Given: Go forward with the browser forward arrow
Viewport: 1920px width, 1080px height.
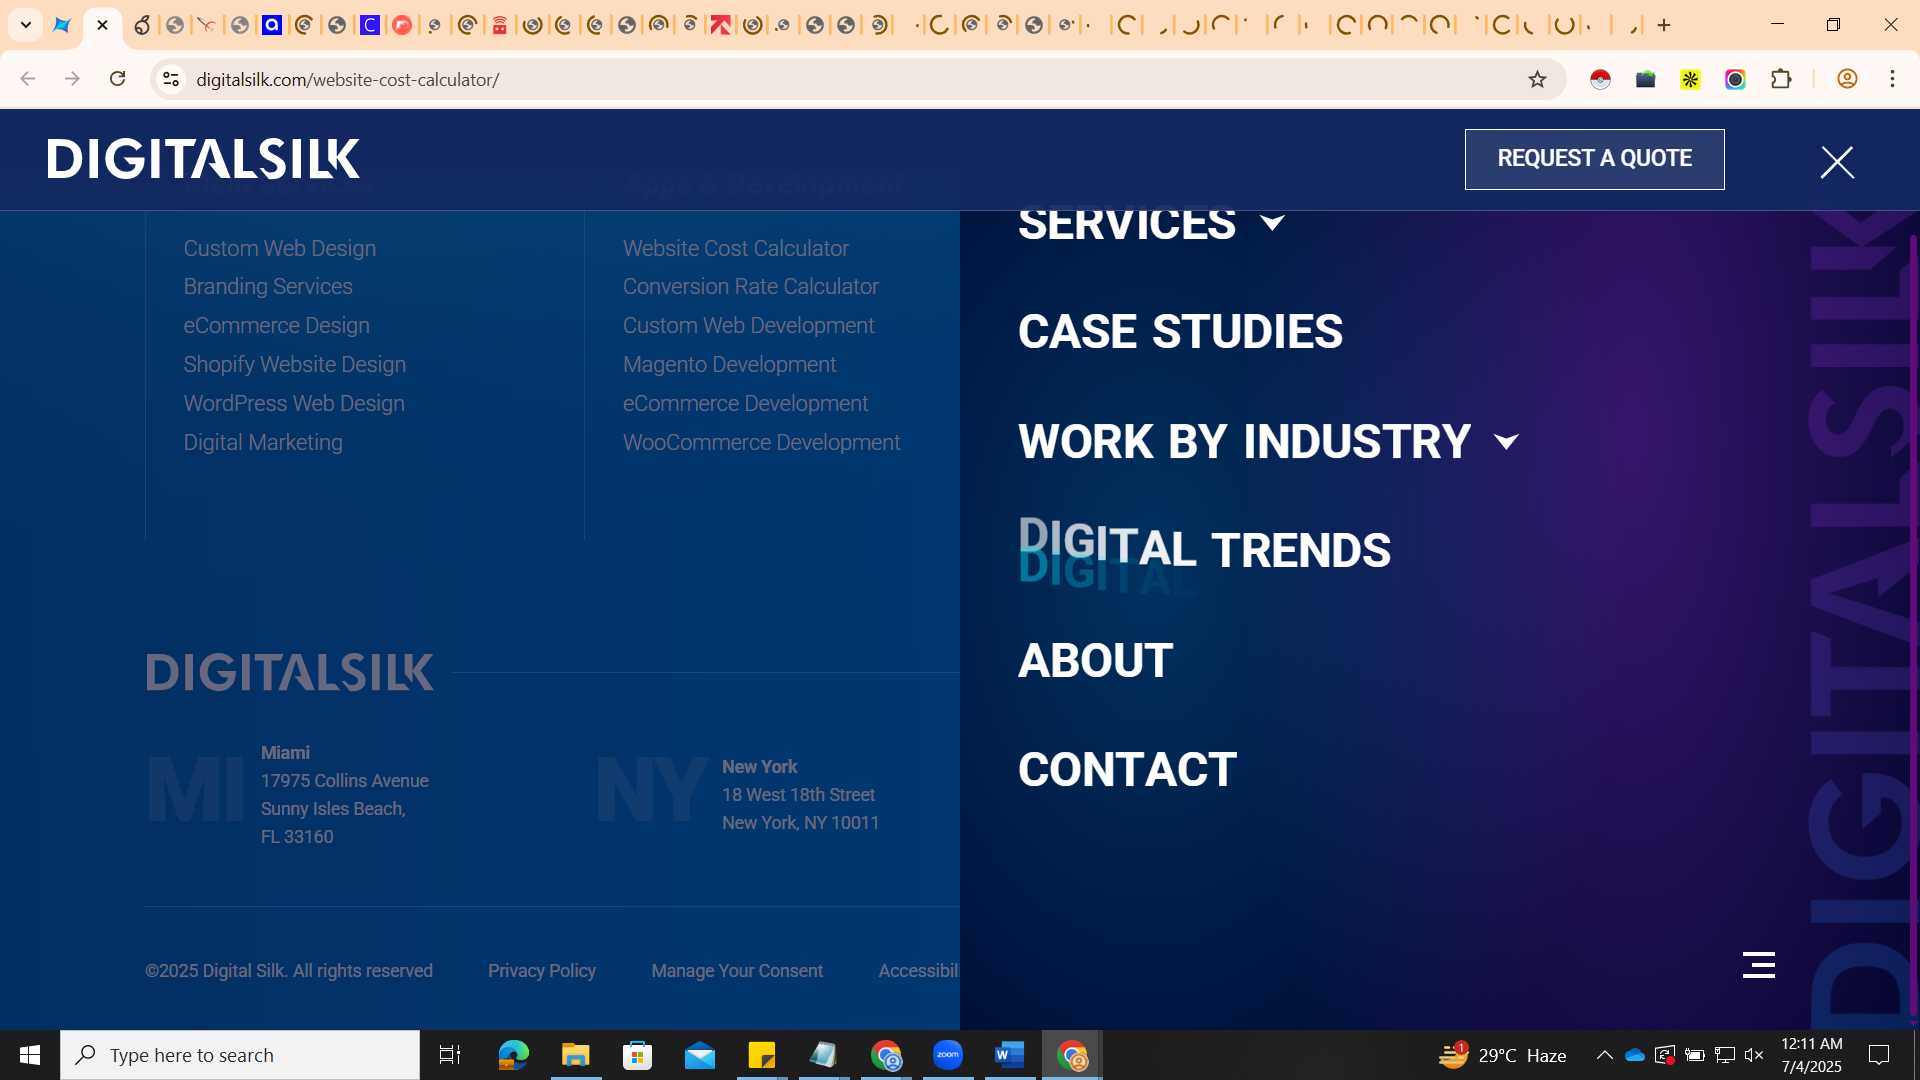Looking at the screenshot, I should (x=72, y=79).
